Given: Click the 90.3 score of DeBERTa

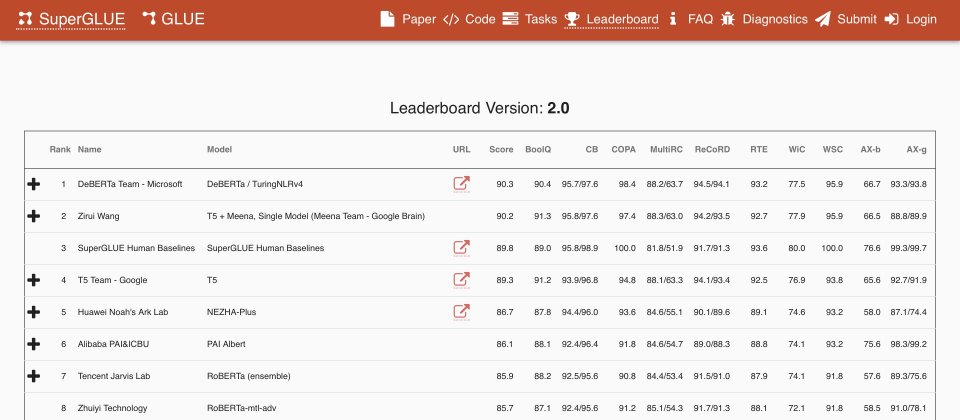Looking at the screenshot, I should coord(505,184).
